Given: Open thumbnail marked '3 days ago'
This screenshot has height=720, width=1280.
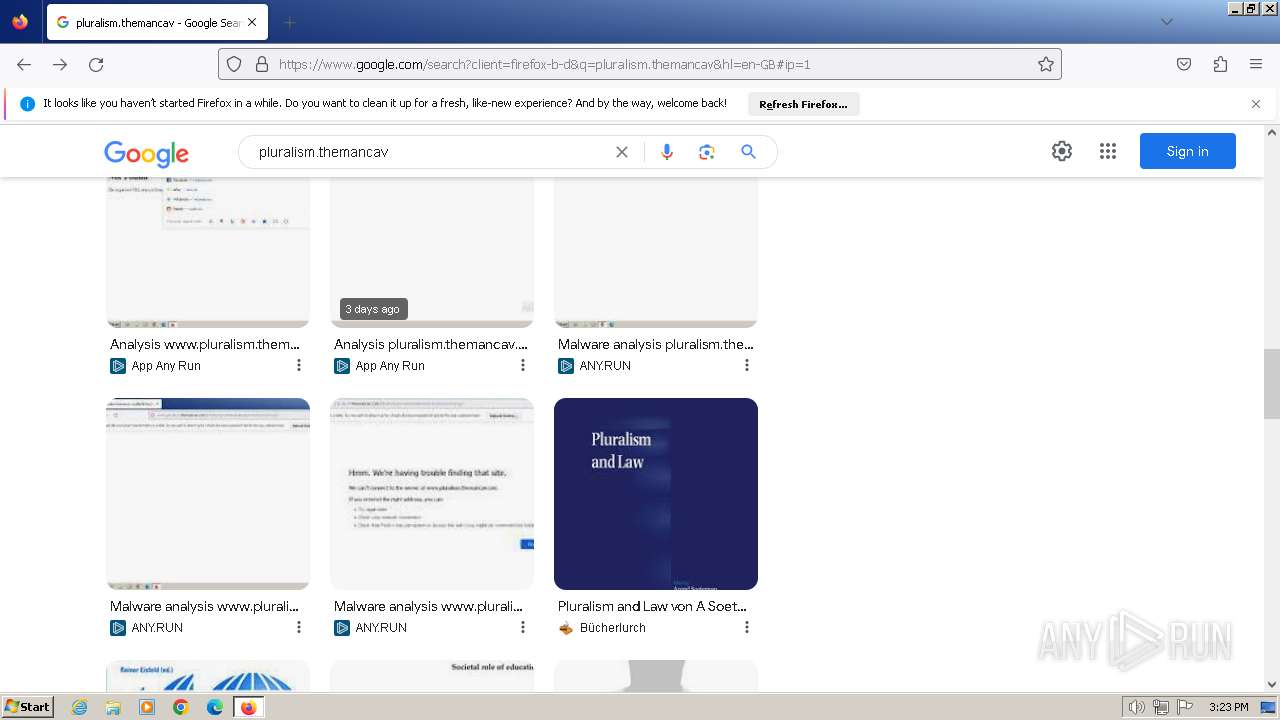Looking at the screenshot, I should pyautogui.click(x=432, y=253).
